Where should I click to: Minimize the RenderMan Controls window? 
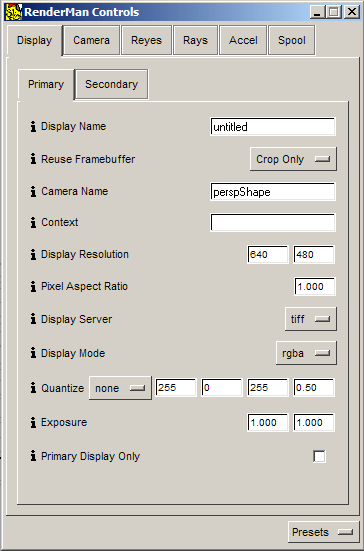point(318,13)
